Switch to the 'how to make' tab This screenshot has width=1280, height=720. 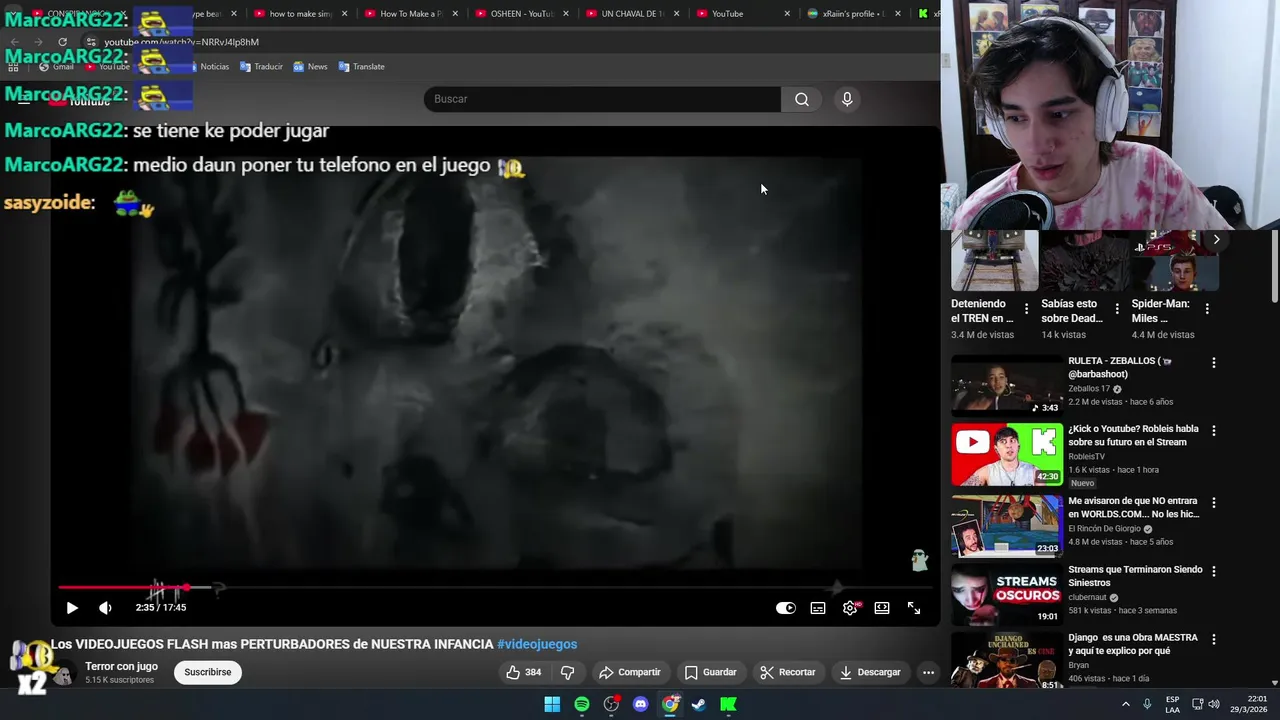point(300,14)
